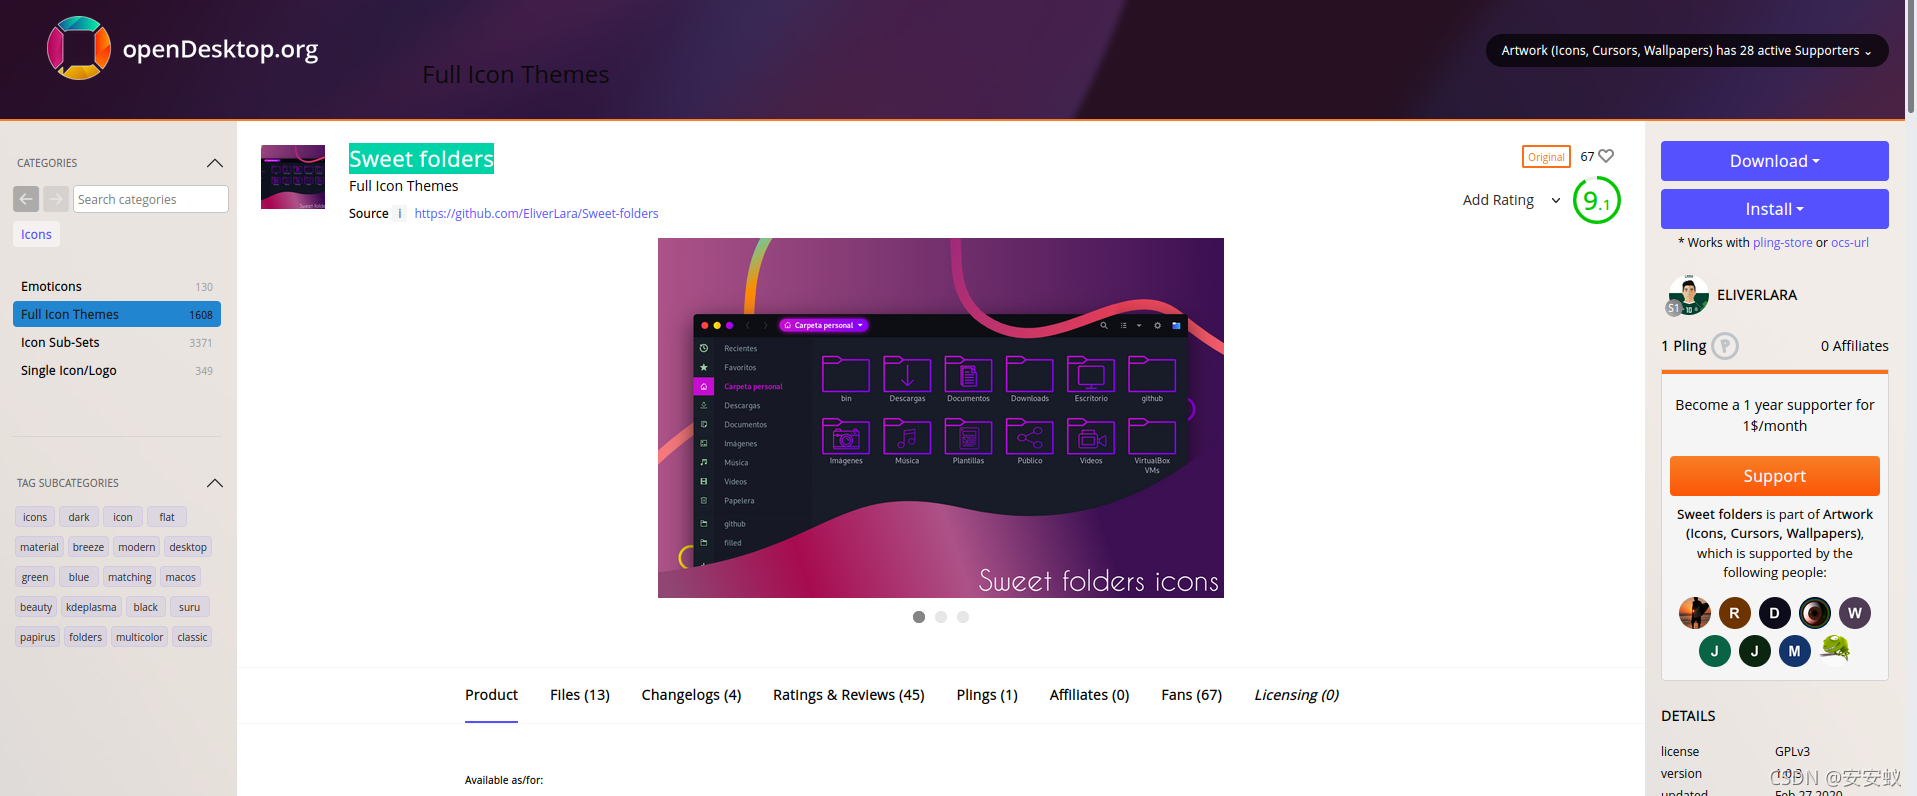Click the Sweet folders product thumbnail
Viewport: 1917px width, 796px height.
point(293,177)
